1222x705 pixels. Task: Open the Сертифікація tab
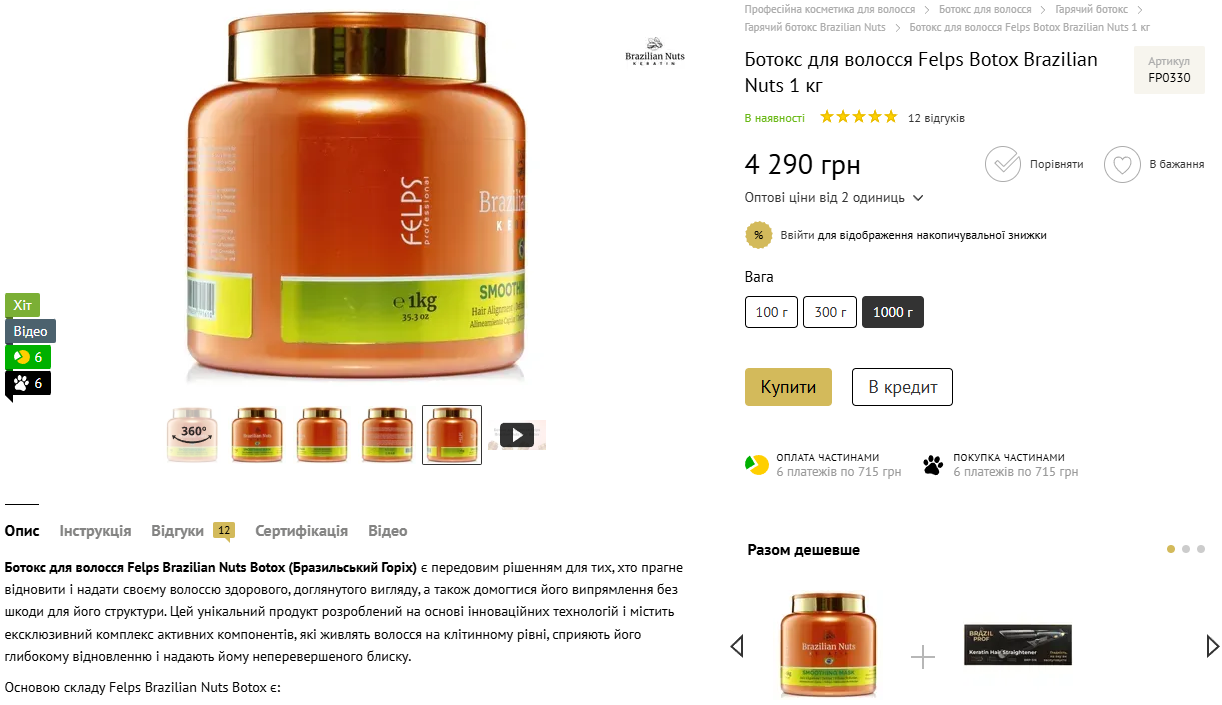(301, 531)
